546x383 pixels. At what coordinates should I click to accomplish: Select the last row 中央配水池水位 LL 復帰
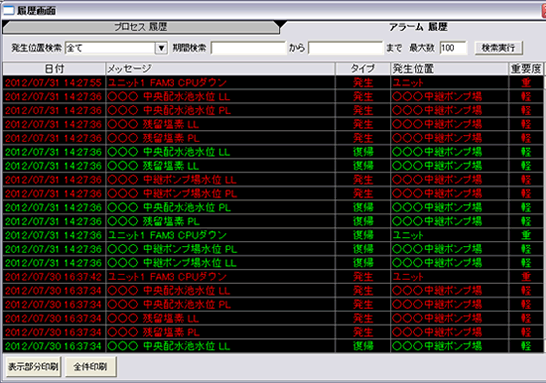tap(273, 346)
